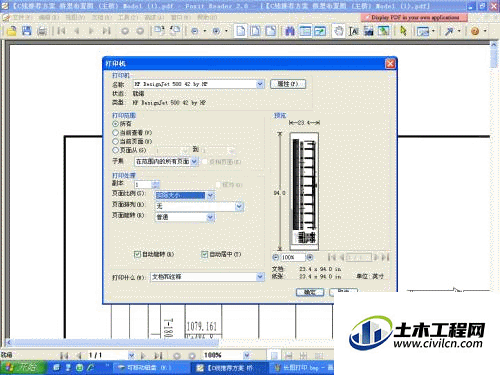Click the yellow arrow pointer tool icon
This screenshot has width=500, height=375.
tap(403, 31)
